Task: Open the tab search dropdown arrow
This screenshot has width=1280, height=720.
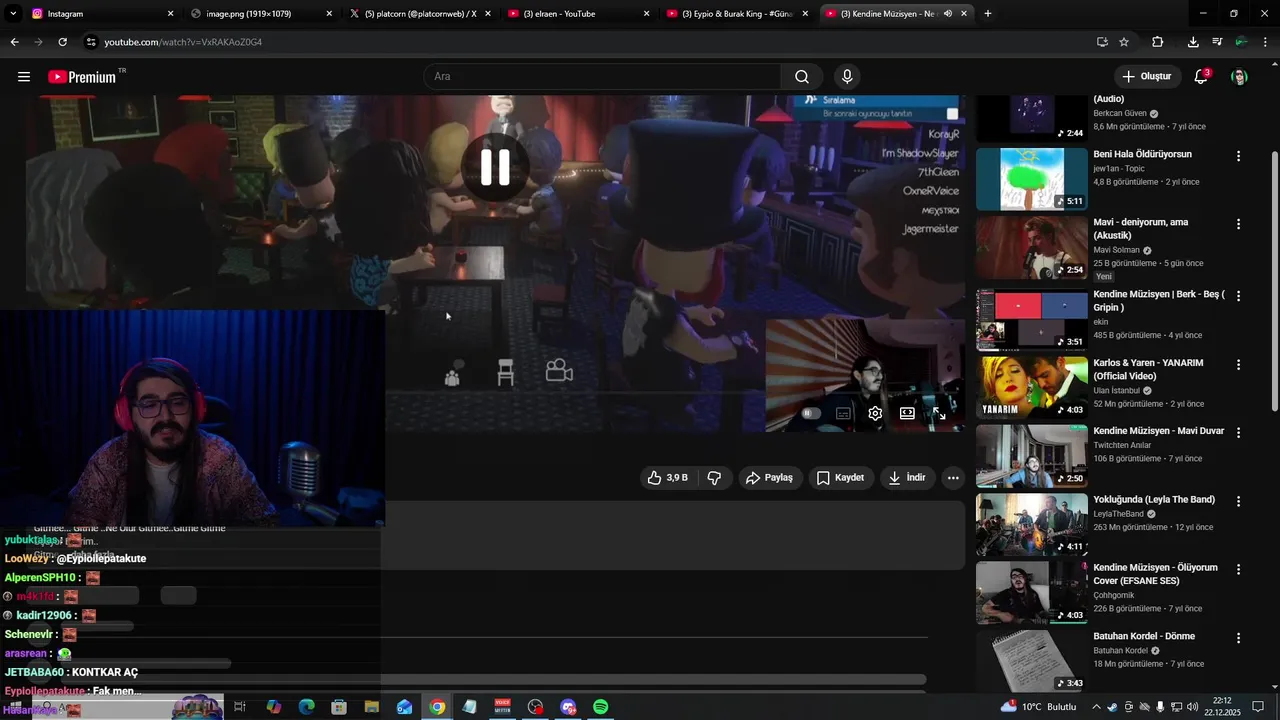Action: (13, 14)
